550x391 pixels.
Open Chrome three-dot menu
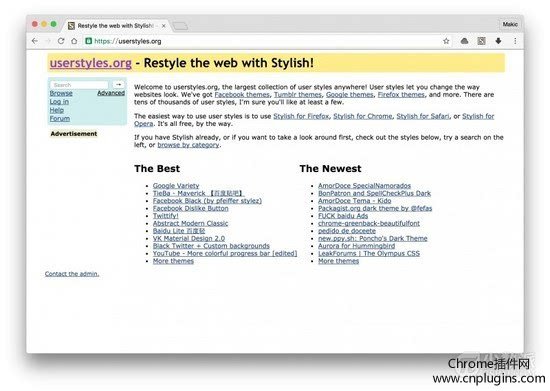[x=515, y=41]
